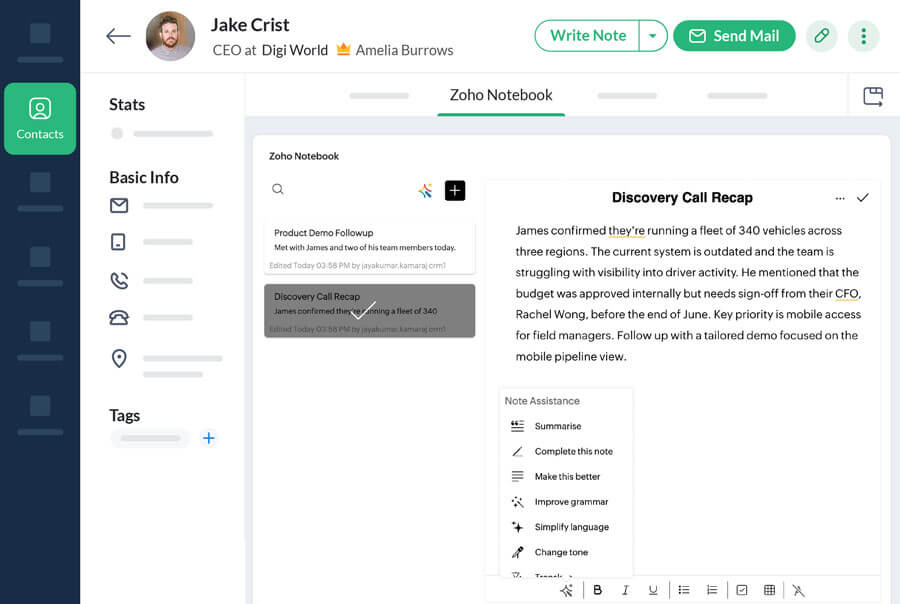
Task: Click the Send Mail button
Action: click(x=734, y=36)
